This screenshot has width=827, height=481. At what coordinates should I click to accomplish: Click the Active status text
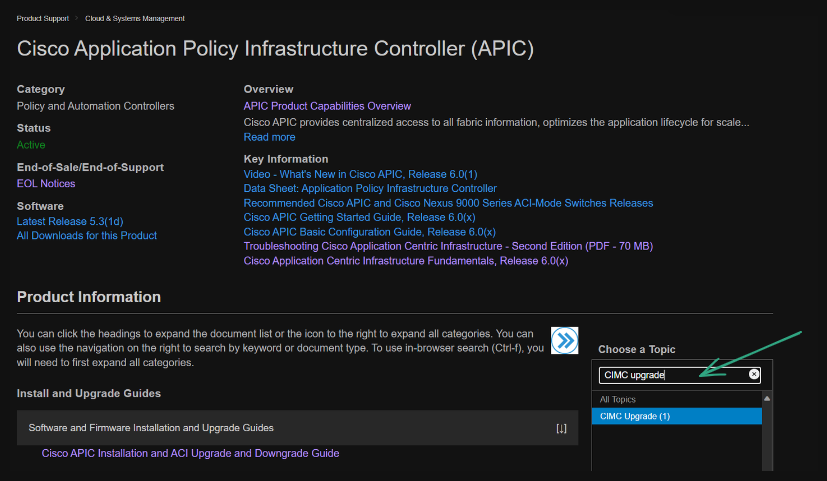(31, 145)
